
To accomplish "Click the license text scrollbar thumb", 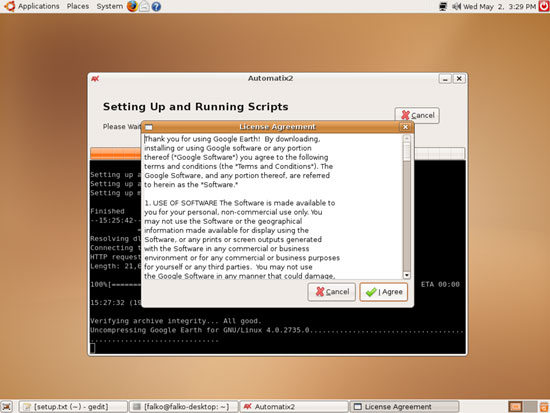I will [407, 152].
